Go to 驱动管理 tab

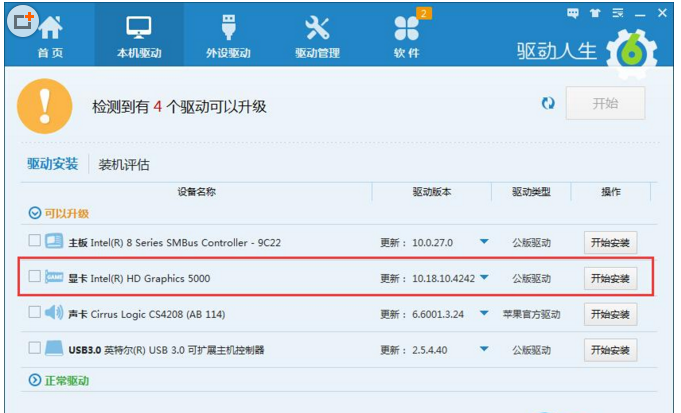[x=317, y=36]
